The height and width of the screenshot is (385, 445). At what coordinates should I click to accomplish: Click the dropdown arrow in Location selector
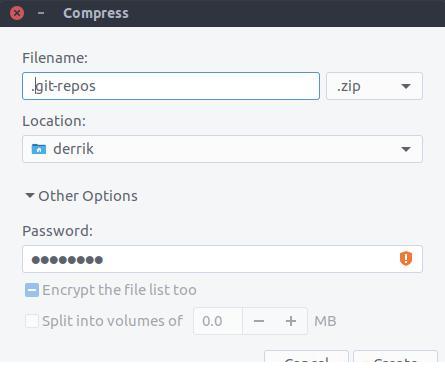tap(406, 149)
